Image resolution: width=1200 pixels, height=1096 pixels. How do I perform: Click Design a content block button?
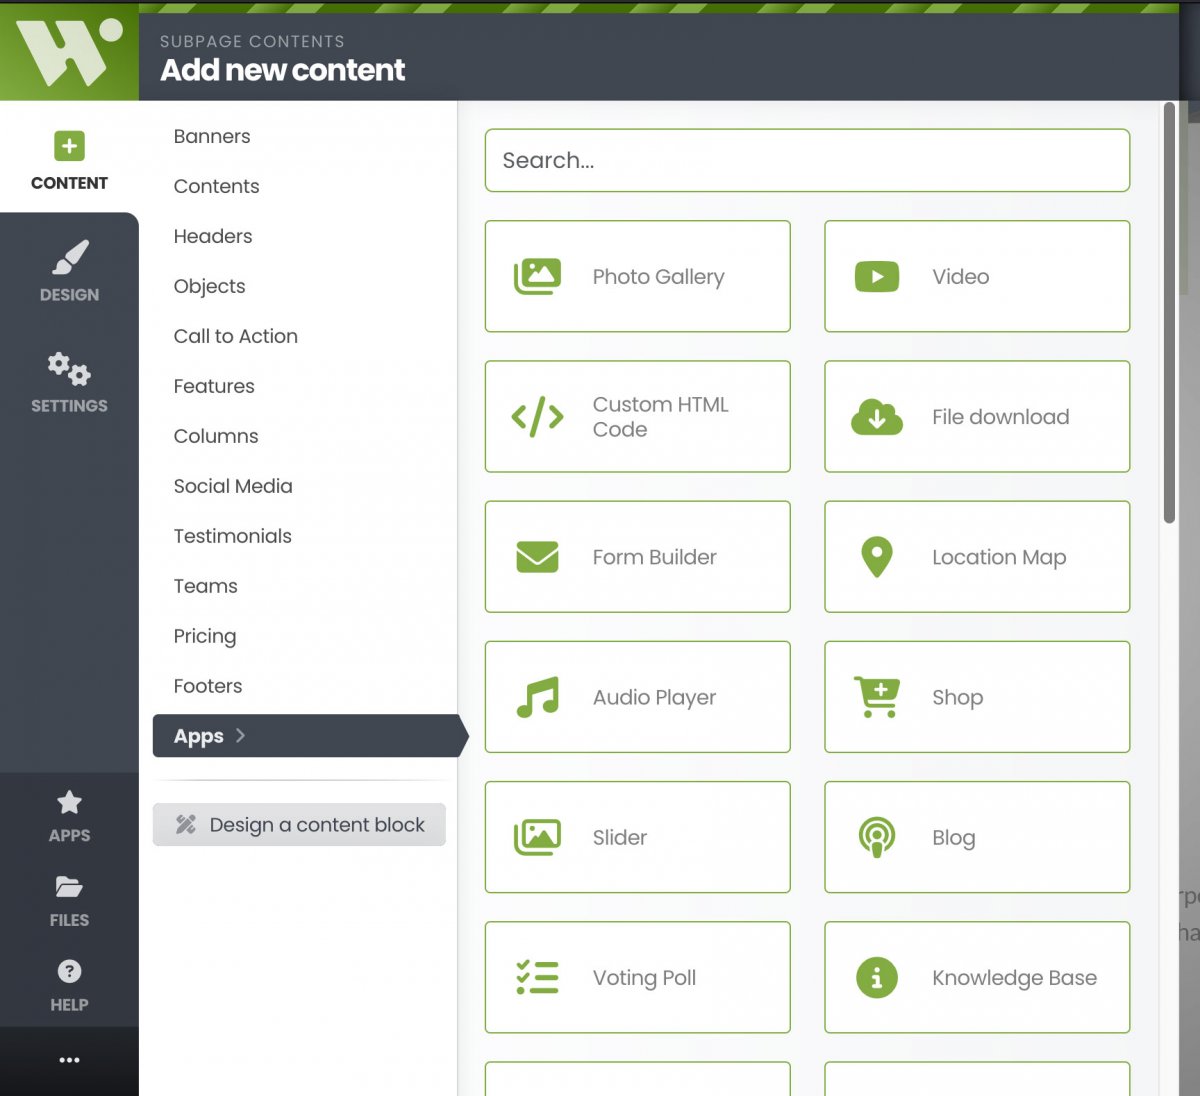click(299, 825)
